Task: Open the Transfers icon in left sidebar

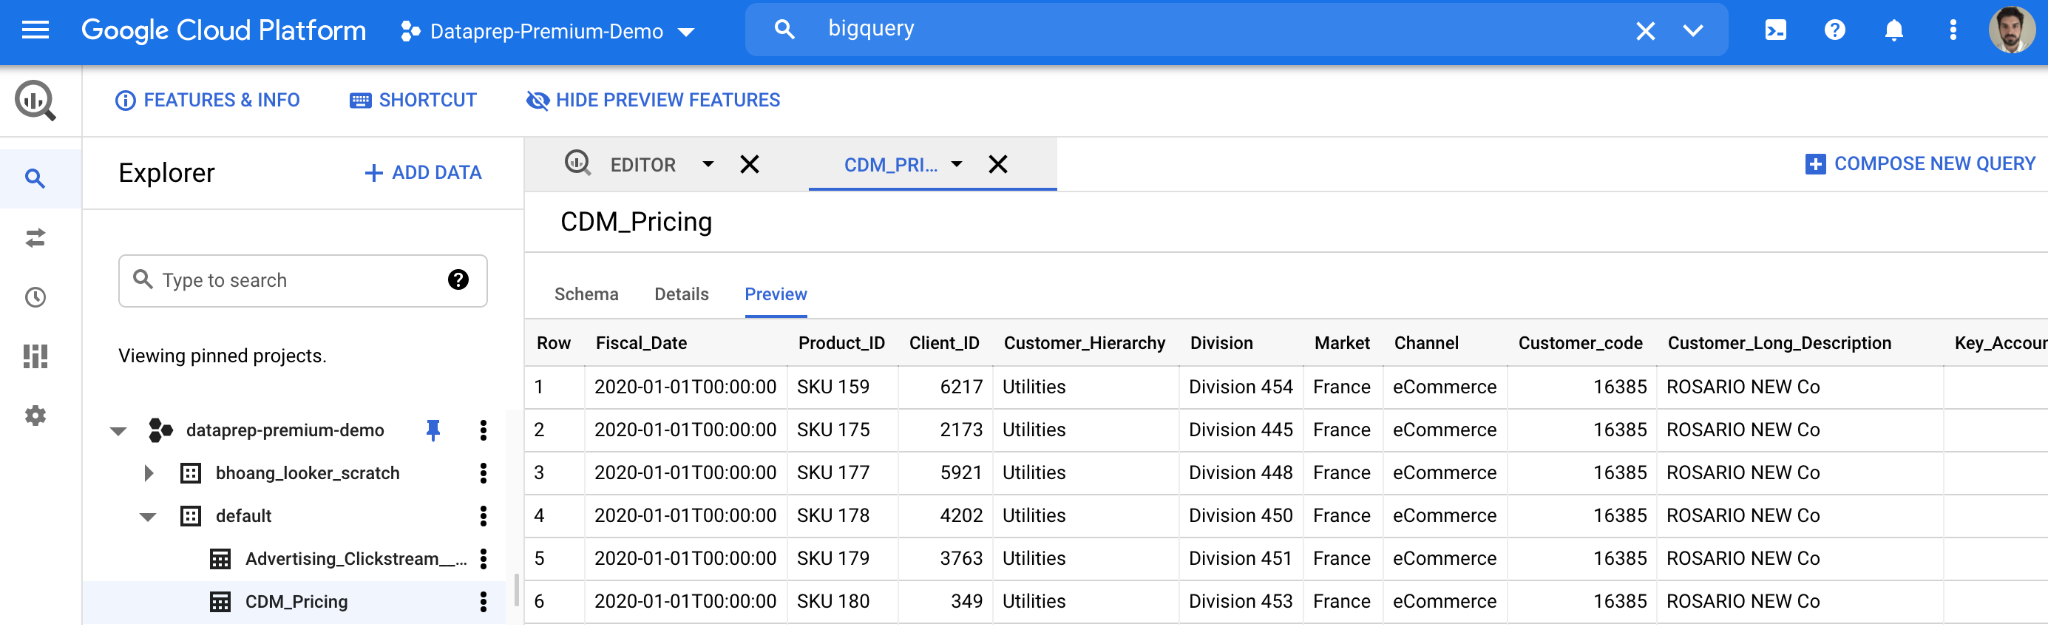Action: click(x=35, y=238)
